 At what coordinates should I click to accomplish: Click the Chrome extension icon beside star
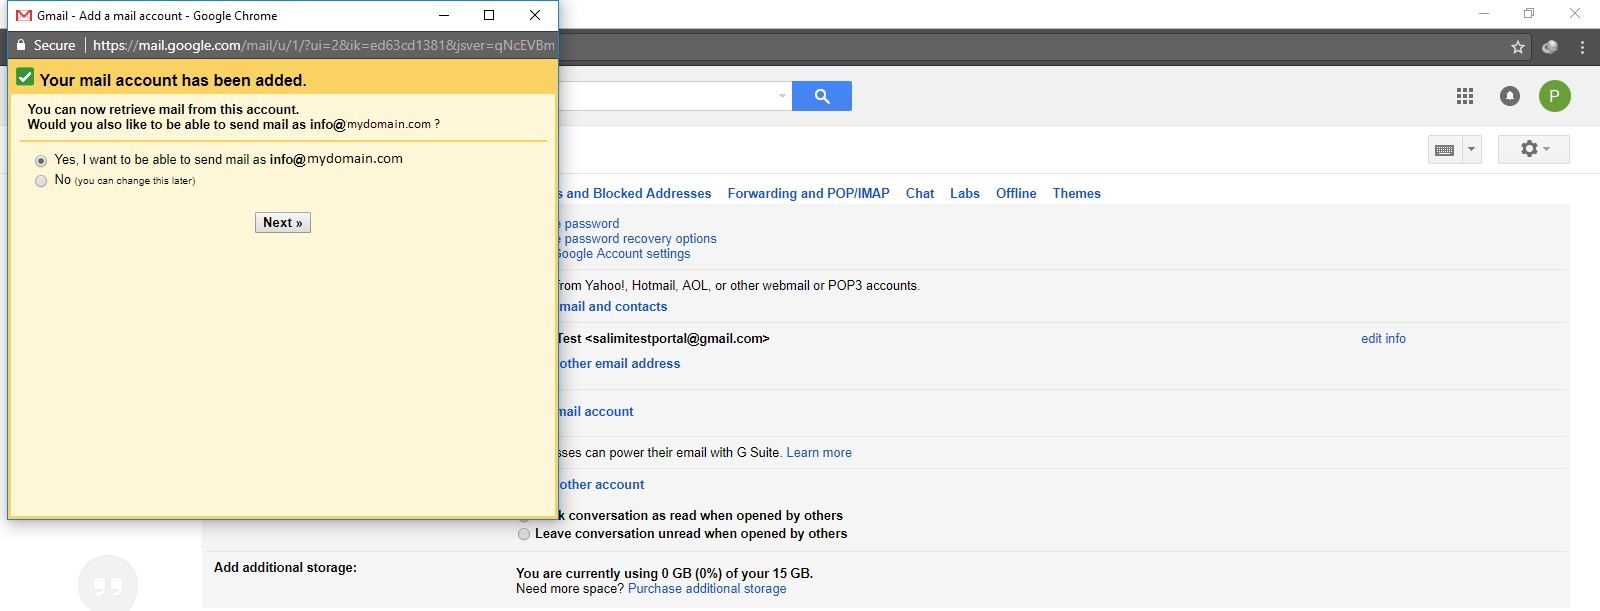point(1550,47)
